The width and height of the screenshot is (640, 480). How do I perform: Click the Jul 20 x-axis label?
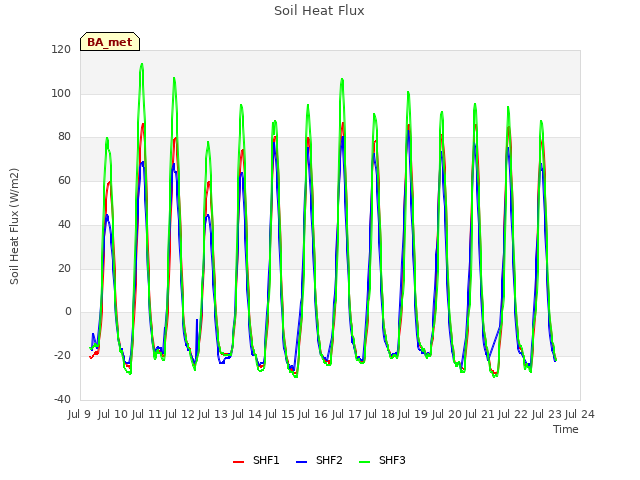click(x=446, y=414)
